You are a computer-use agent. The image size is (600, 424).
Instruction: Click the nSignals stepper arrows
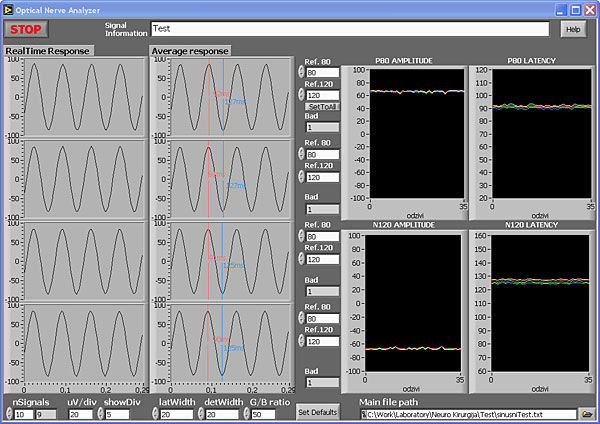click(x=10, y=413)
